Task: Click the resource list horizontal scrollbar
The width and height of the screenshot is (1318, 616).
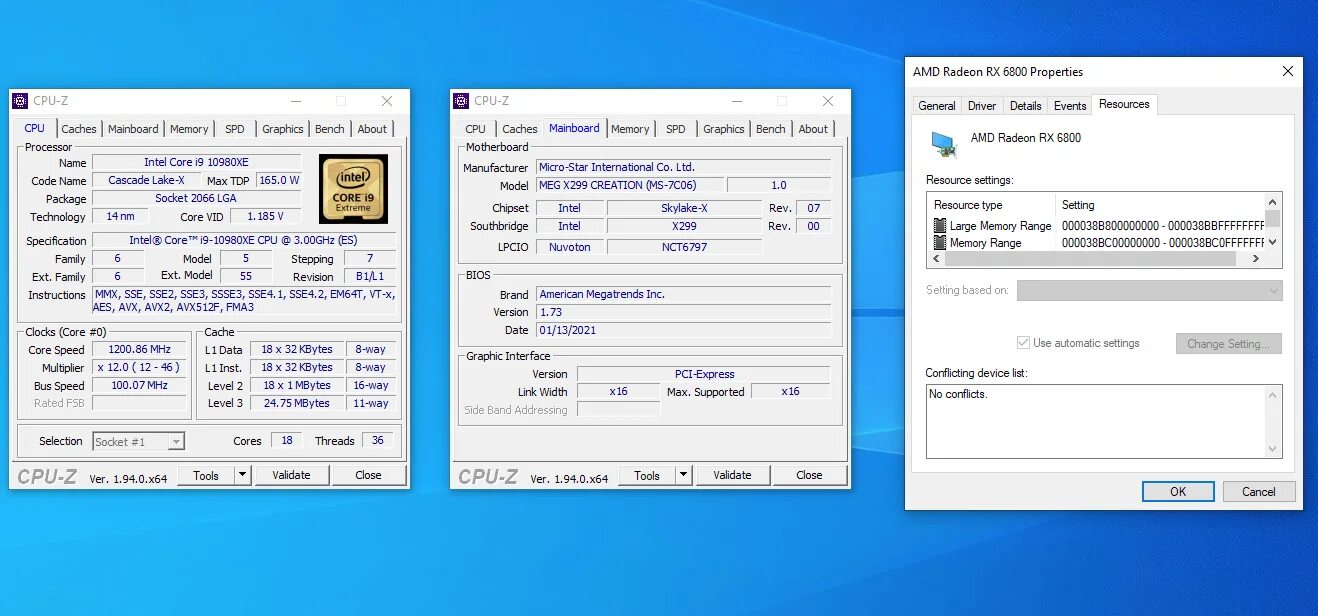Action: pyautogui.click(x=1096, y=259)
